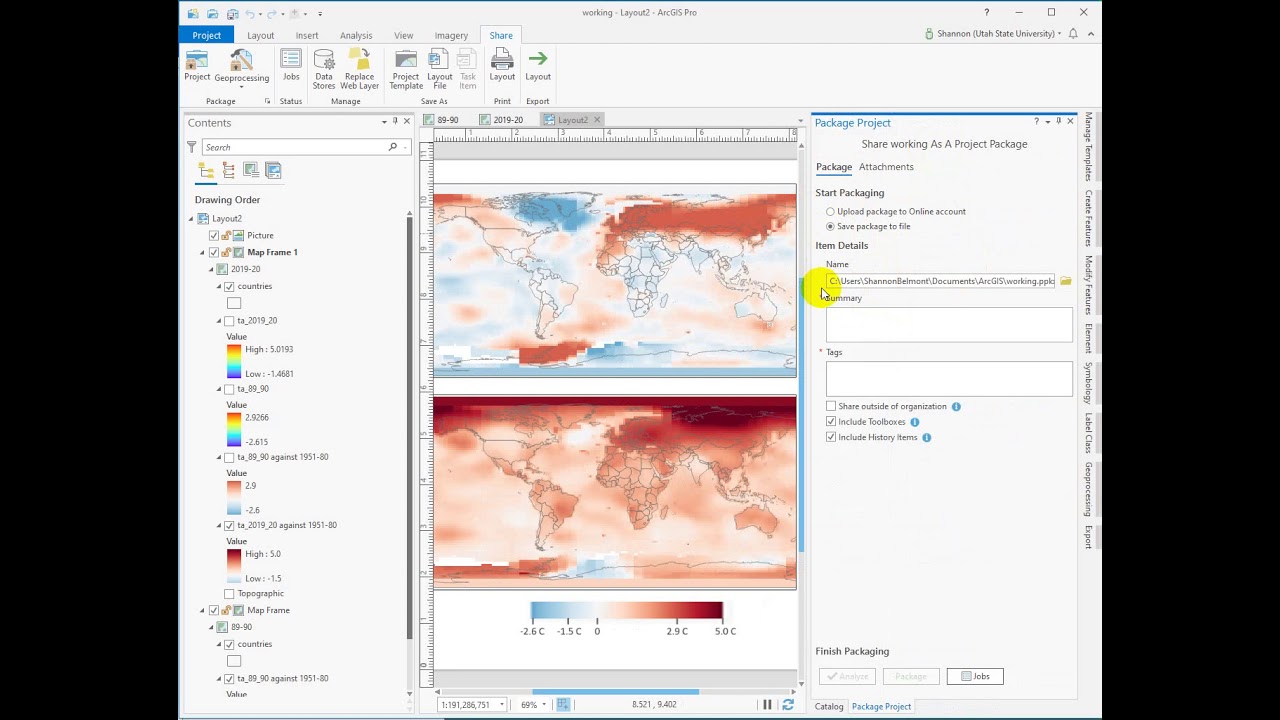This screenshot has width=1280, height=720.
Task: Select Upload package to Online account
Action: [x=830, y=212]
